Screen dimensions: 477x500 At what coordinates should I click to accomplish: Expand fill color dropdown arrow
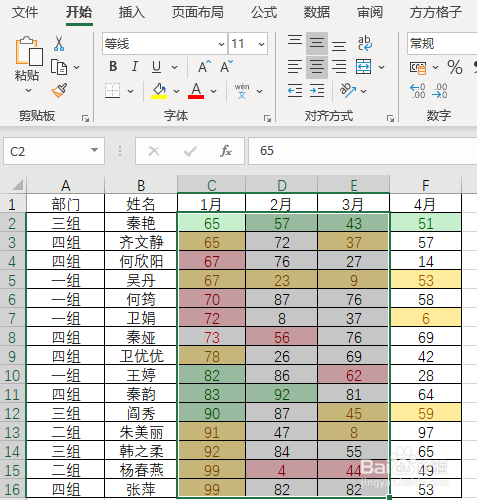coord(176,91)
